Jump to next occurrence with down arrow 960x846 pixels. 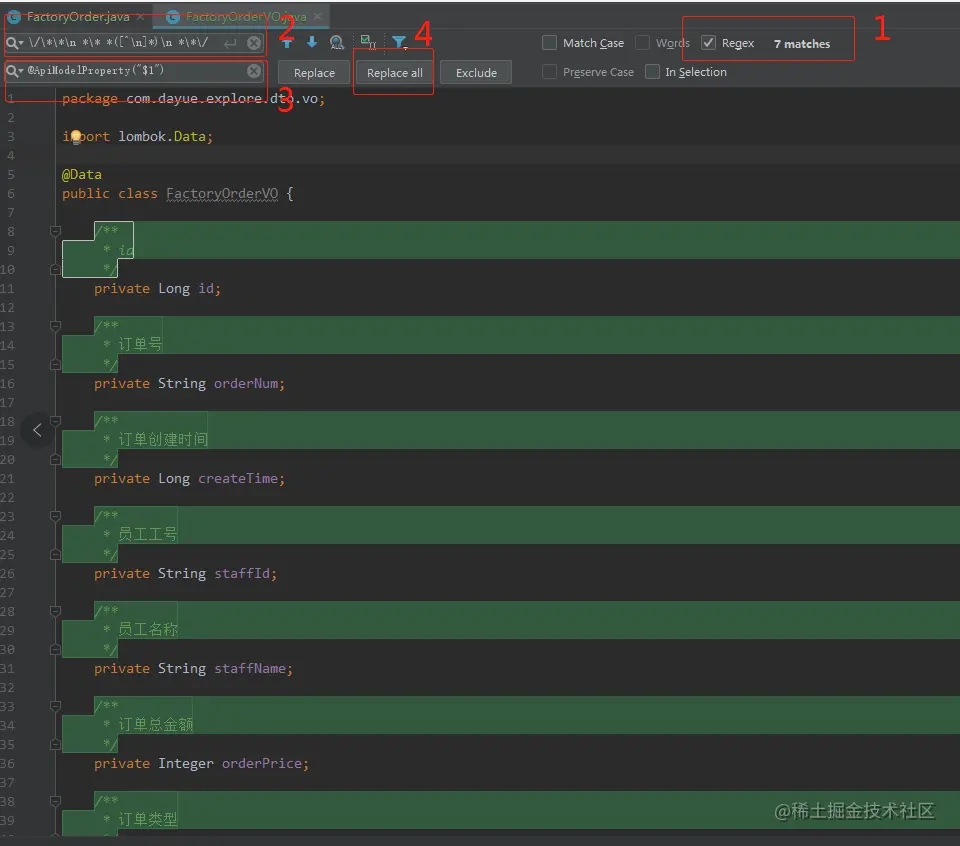[312, 42]
